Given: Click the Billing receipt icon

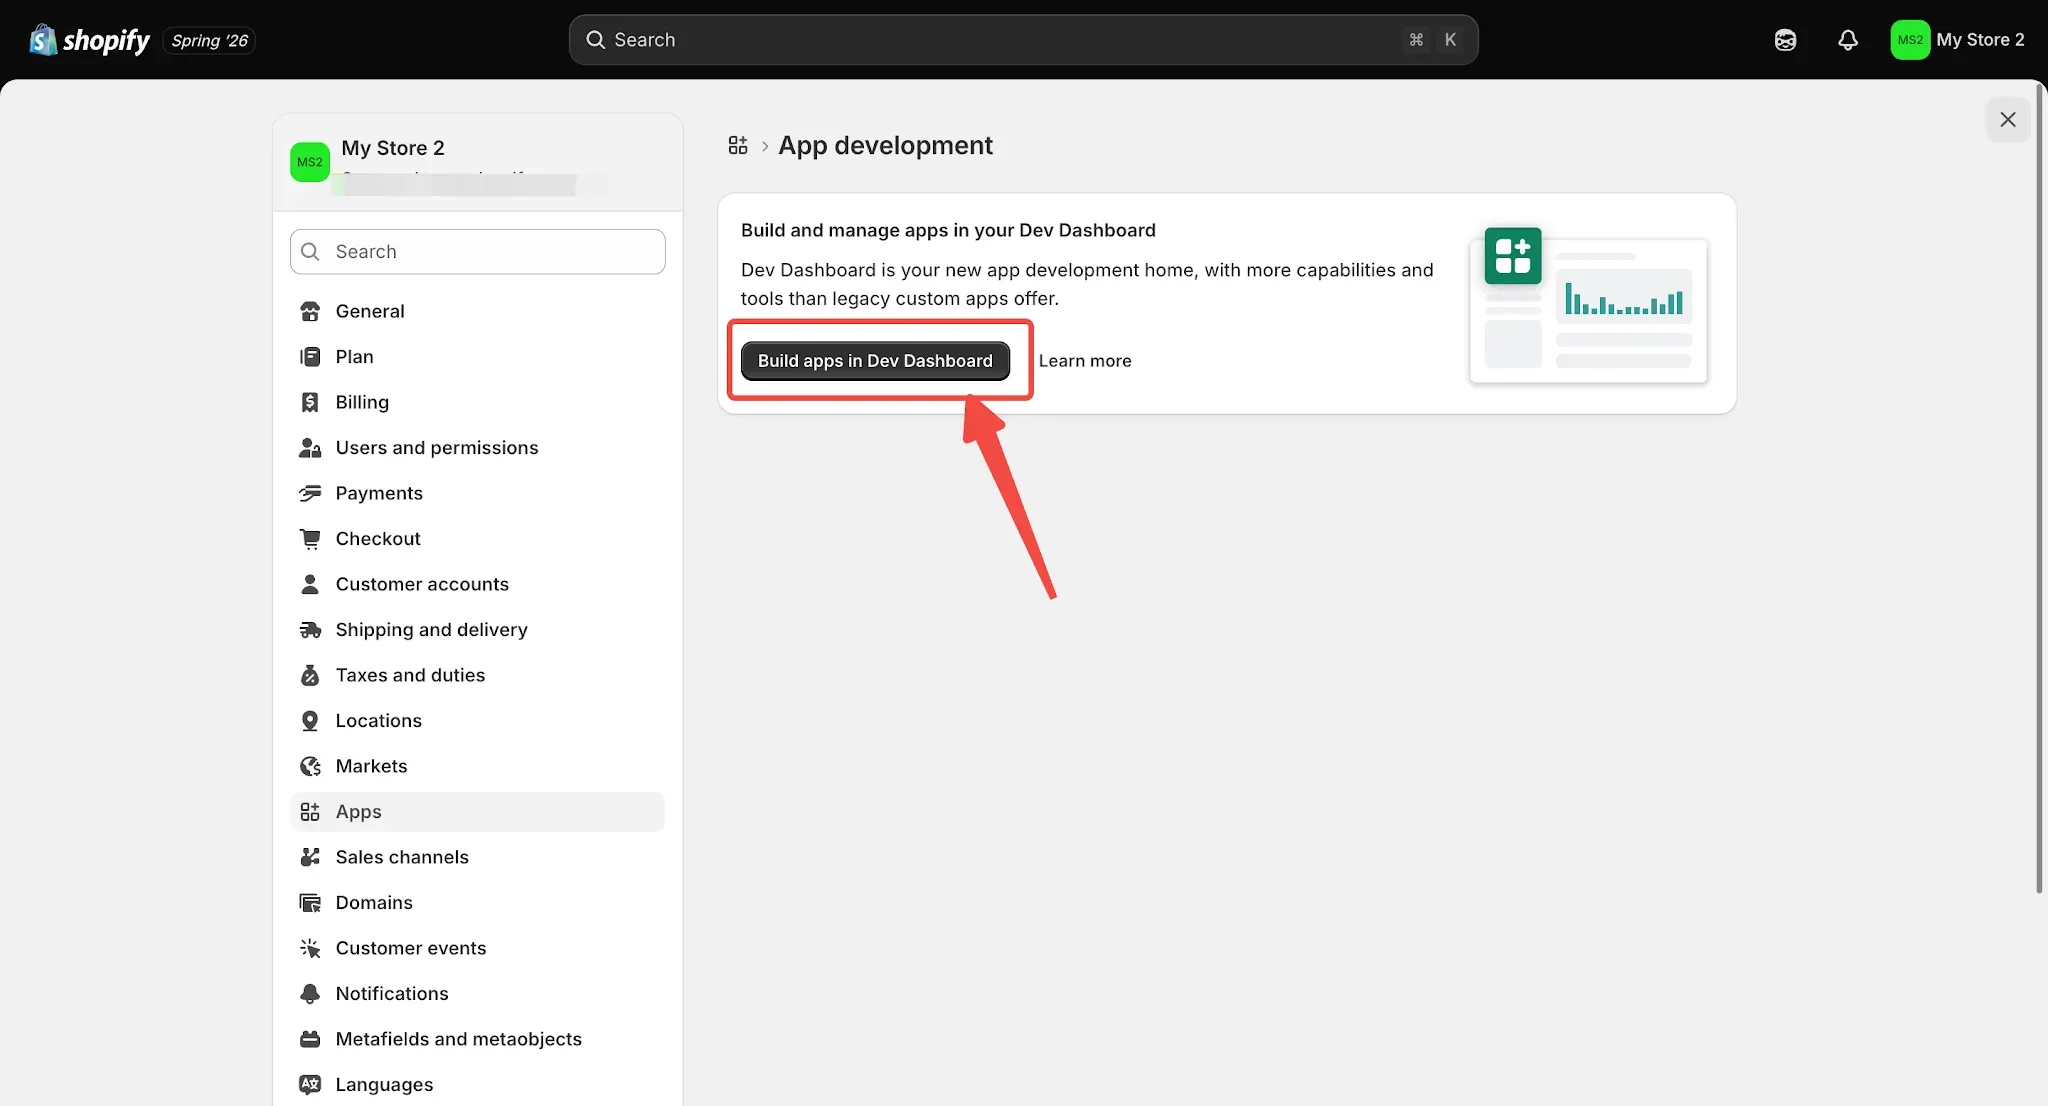Looking at the screenshot, I should click(310, 402).
